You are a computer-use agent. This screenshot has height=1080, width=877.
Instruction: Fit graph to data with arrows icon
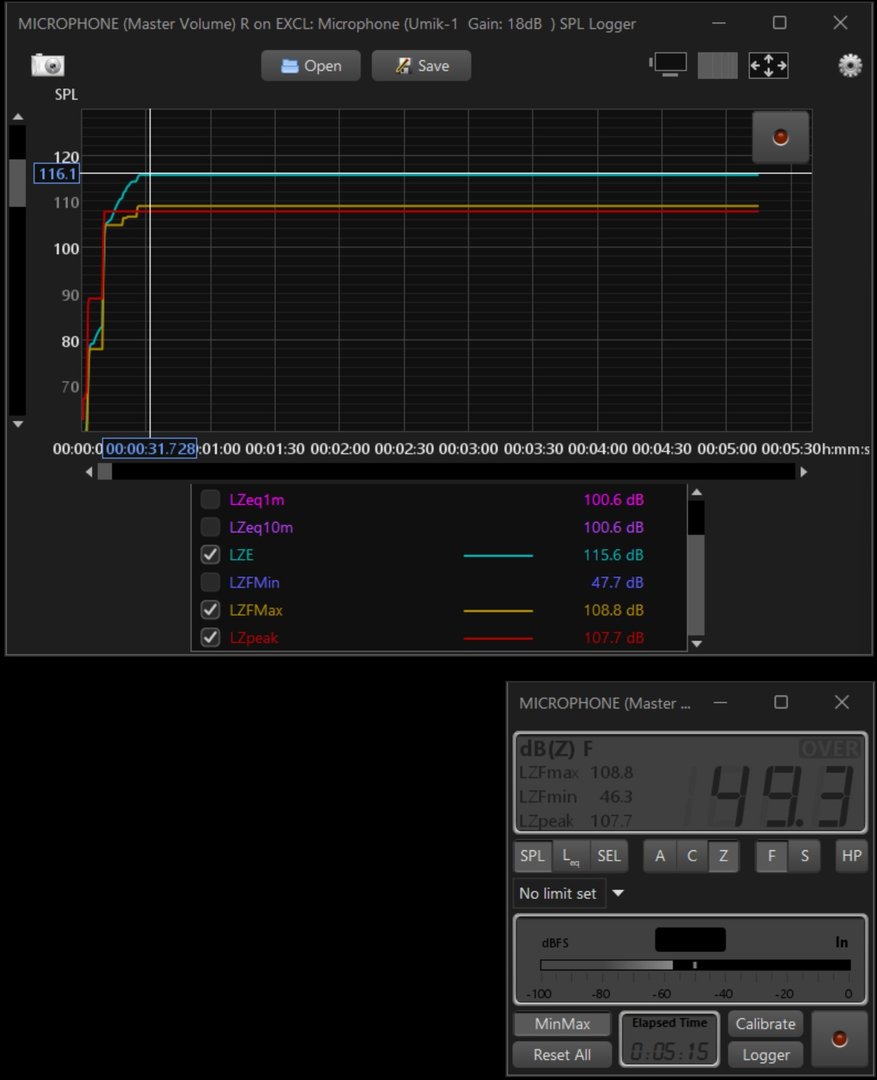(768, 65)
